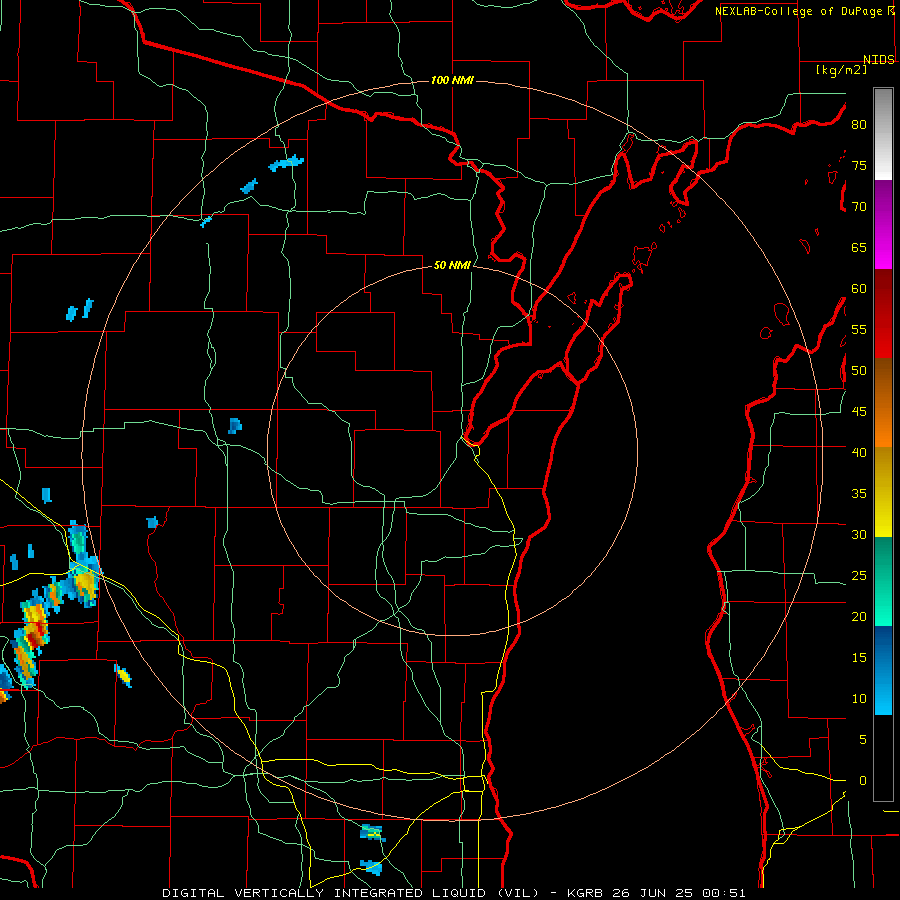Select the 15 value on the scale
900x900 pixels.
tap(859, 658)
